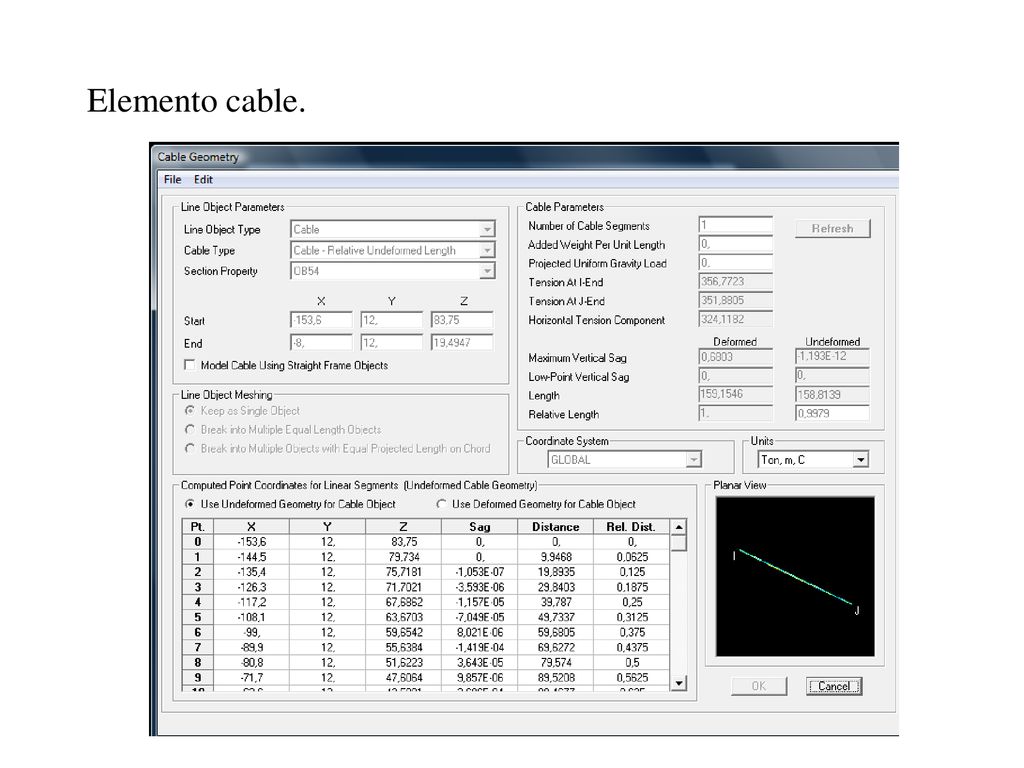Click the Number of Cable Segments field

click(x=735, y=225)
